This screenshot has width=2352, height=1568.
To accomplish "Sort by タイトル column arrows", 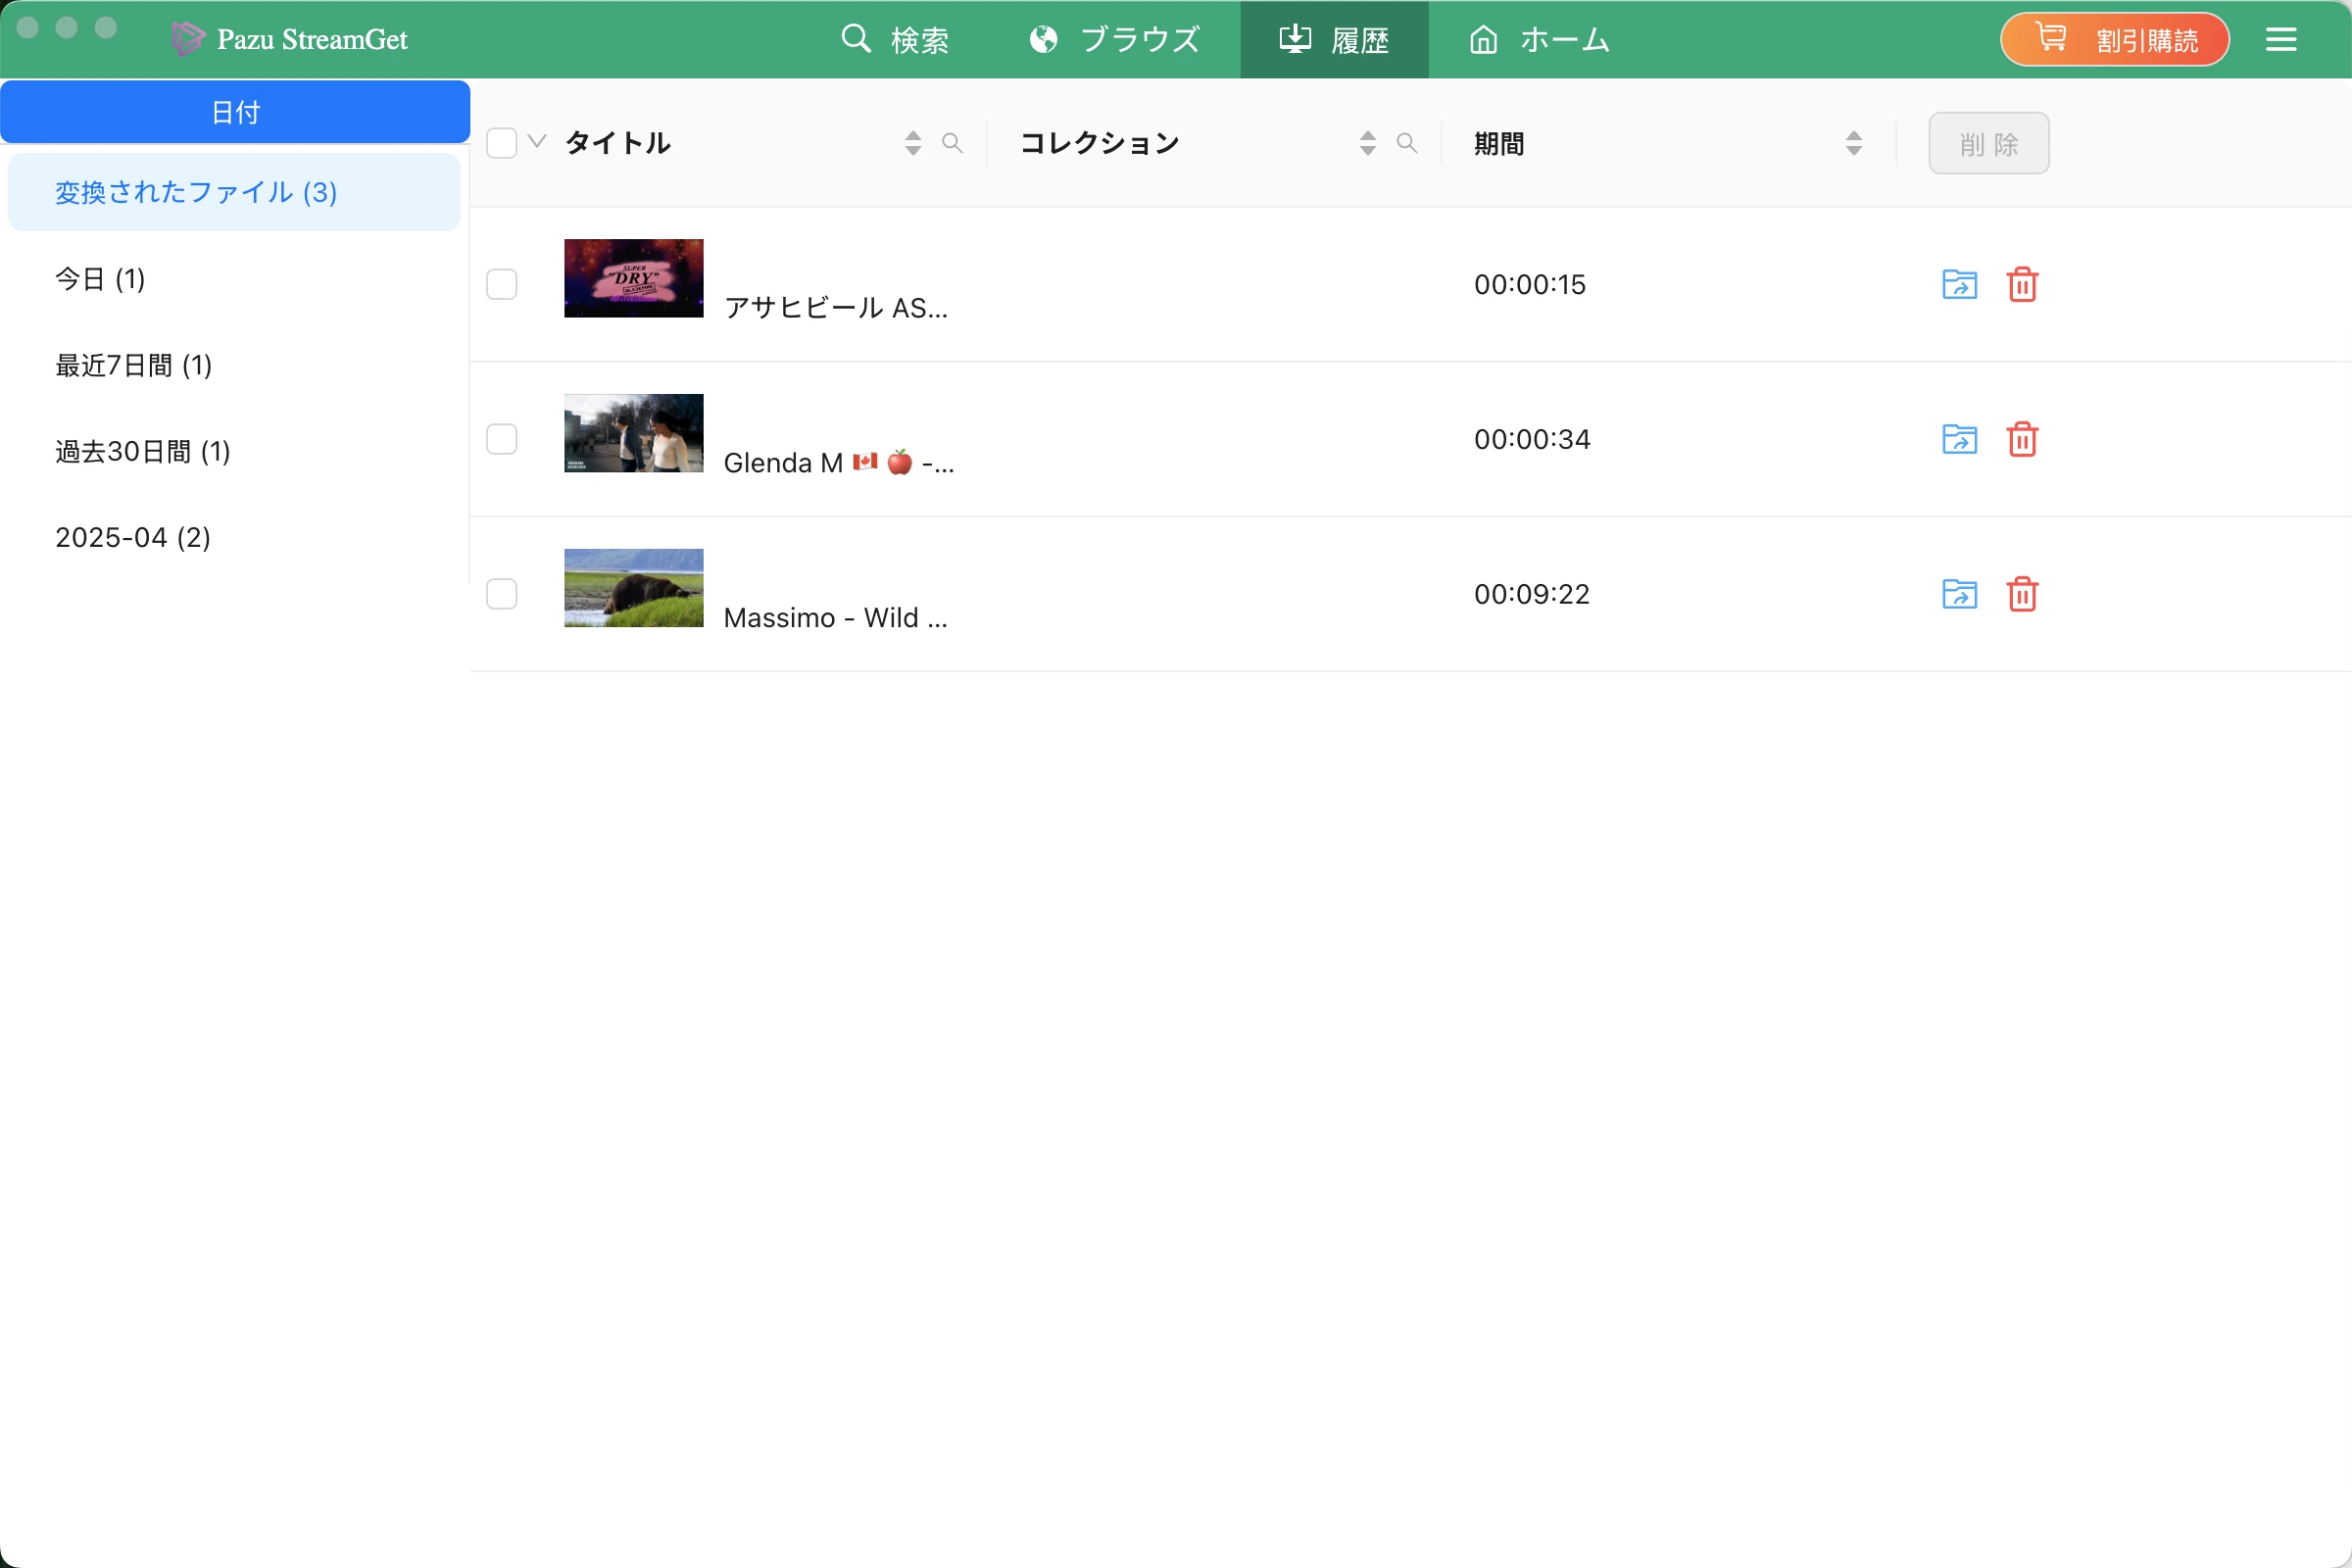I will click(913, 144).
